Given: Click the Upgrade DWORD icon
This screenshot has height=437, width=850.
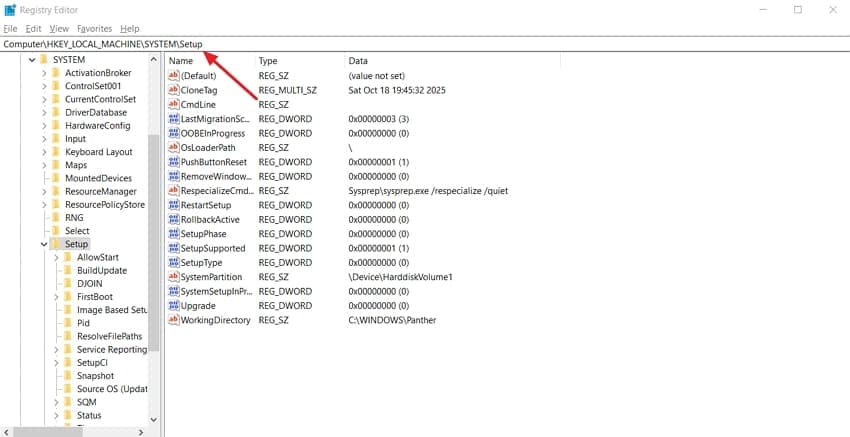Looking at the screenshot, I should (173, 305).
